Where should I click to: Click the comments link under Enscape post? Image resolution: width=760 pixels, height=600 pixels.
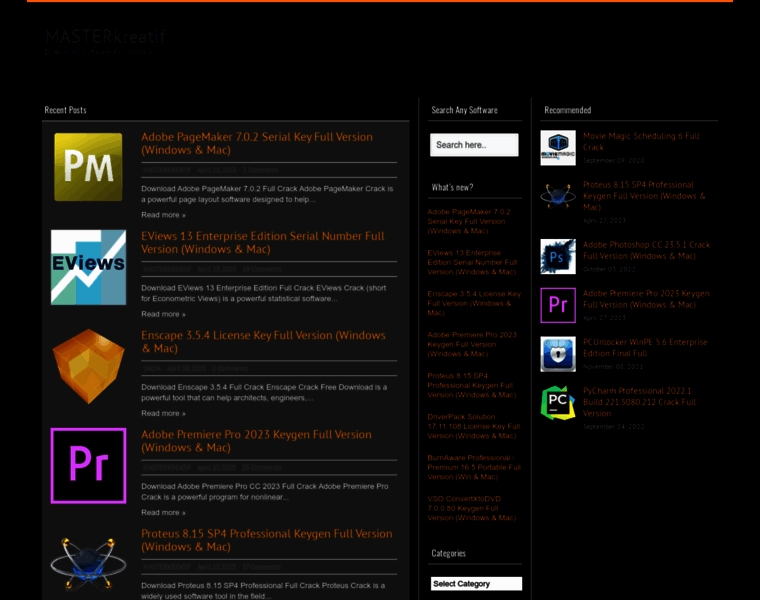tap(230, 368)
